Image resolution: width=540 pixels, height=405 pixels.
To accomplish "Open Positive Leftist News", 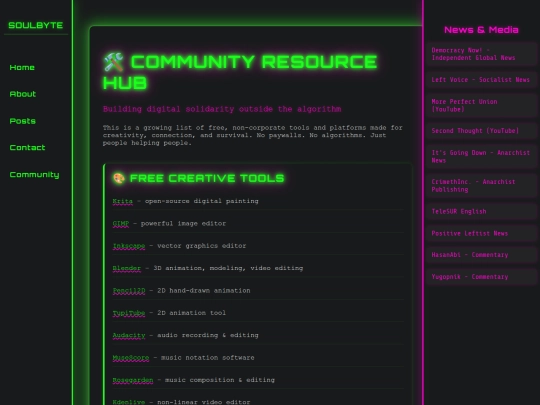I will 481,233.
